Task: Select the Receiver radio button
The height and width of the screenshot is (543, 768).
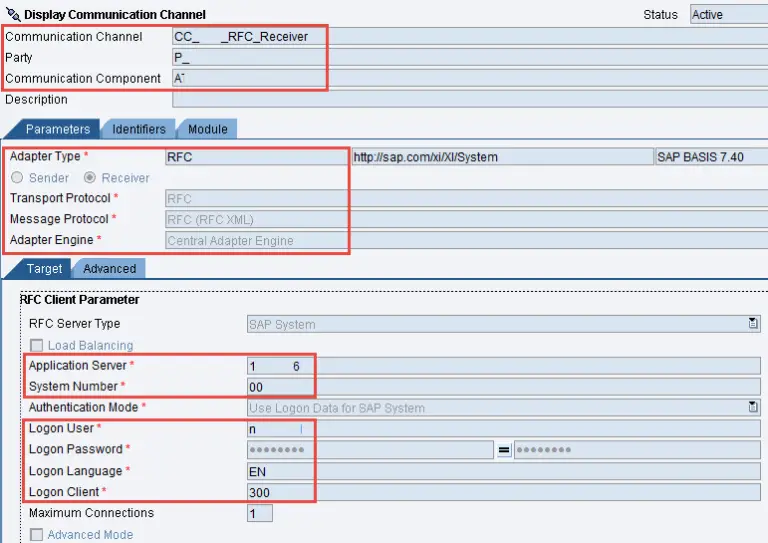Action: [90, 178]
